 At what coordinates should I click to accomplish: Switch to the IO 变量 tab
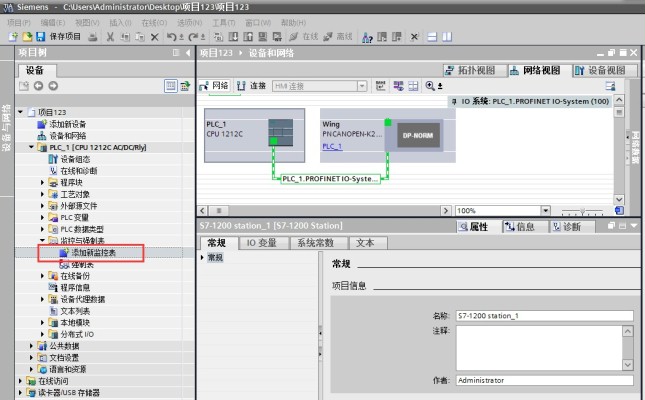[261, 243]
